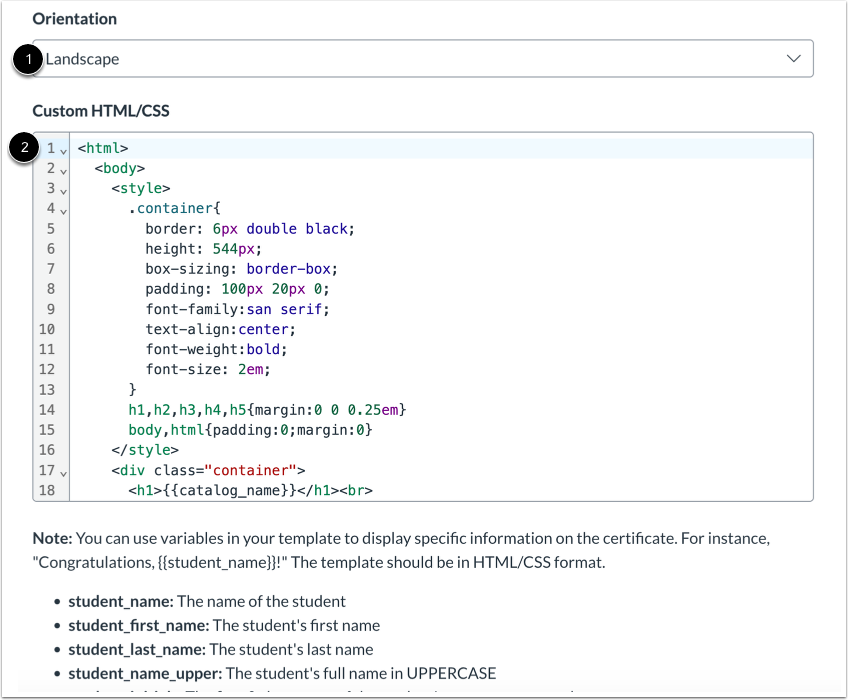The image size is (848, 700).
Task: Click line number 13 in the gutter
Action: point(47,390)
